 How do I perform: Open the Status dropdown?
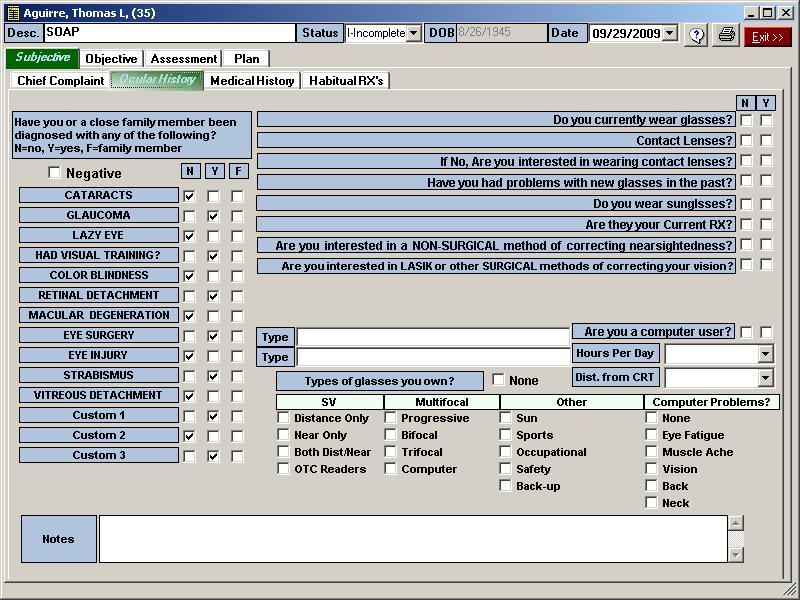point(413,33)
